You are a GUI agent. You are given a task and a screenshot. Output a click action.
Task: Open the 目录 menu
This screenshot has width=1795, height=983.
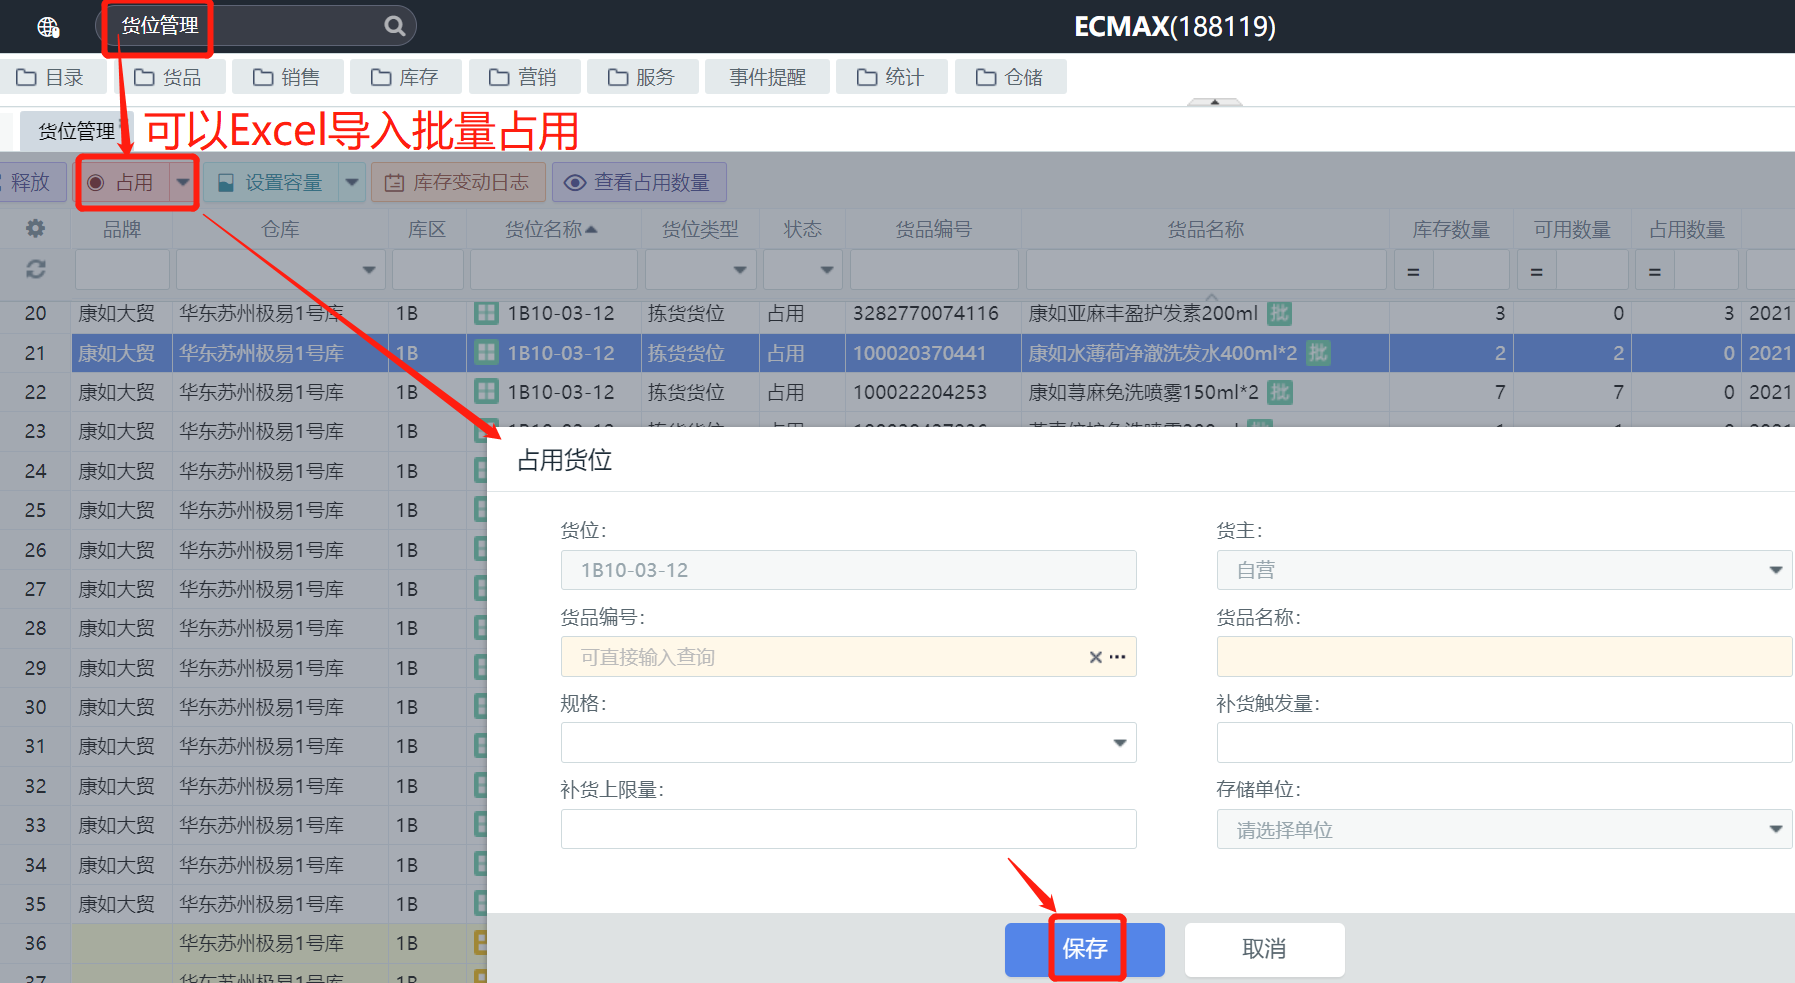[x=50, y=77]
